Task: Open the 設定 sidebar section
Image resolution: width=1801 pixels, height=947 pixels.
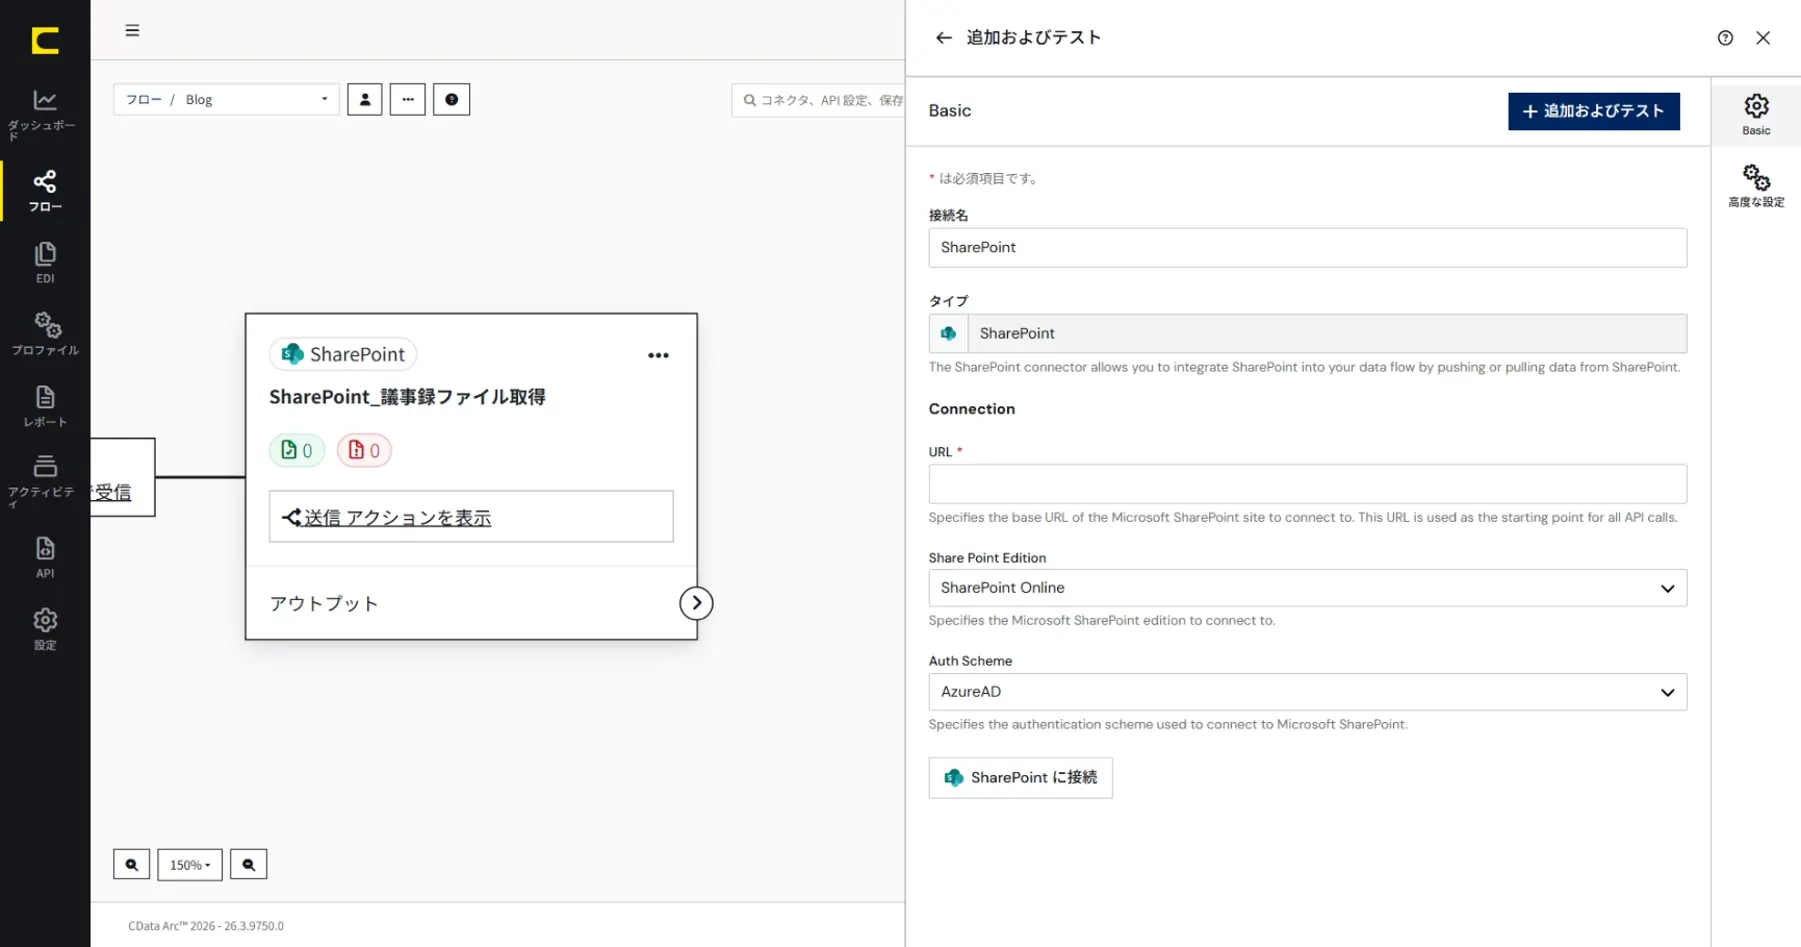Action: (45, 629)
